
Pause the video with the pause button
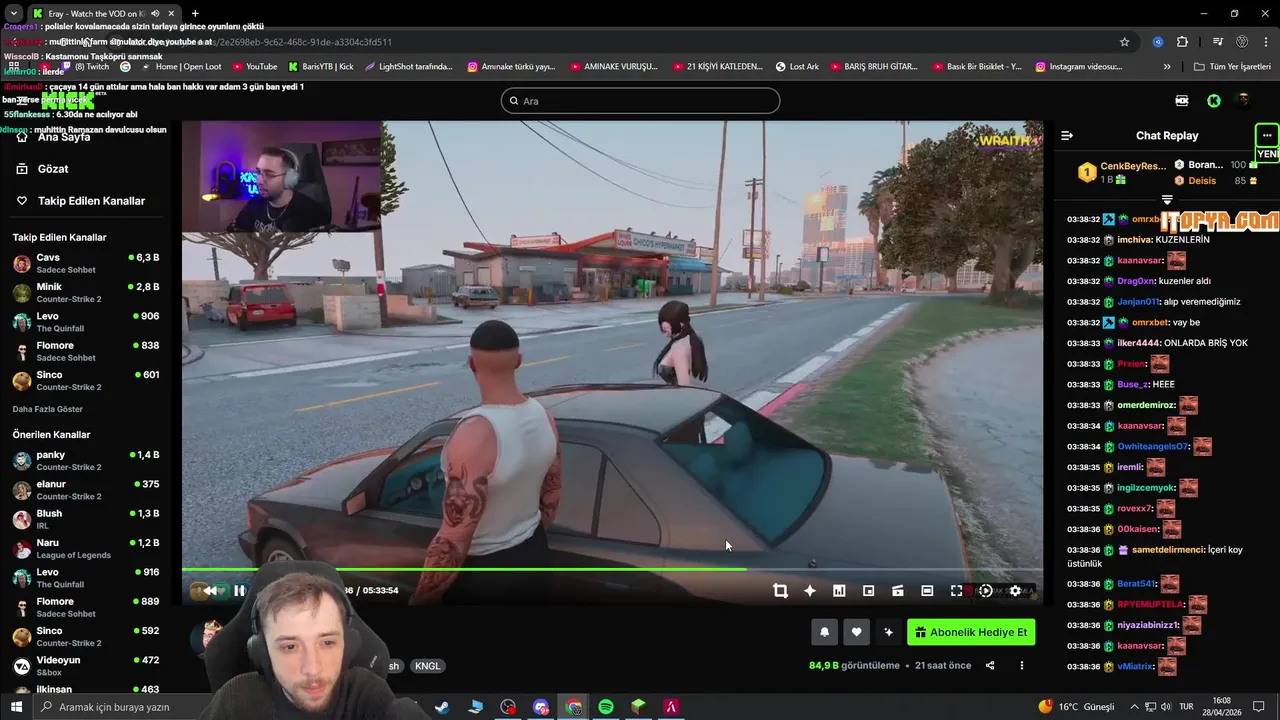(x=240, y=590)
